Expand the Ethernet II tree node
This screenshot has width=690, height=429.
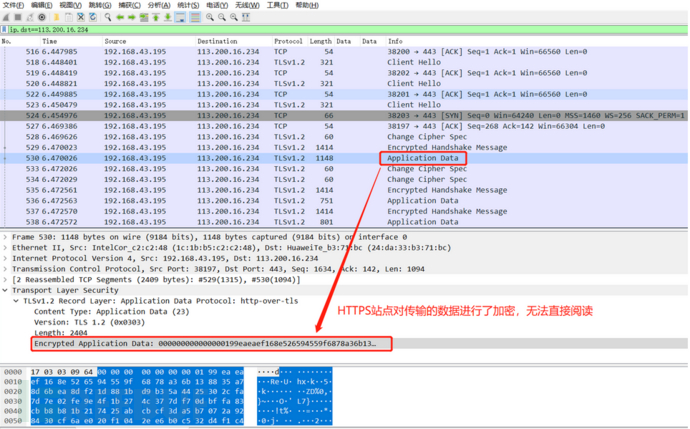pyautogui.click(x=5, y=247)
